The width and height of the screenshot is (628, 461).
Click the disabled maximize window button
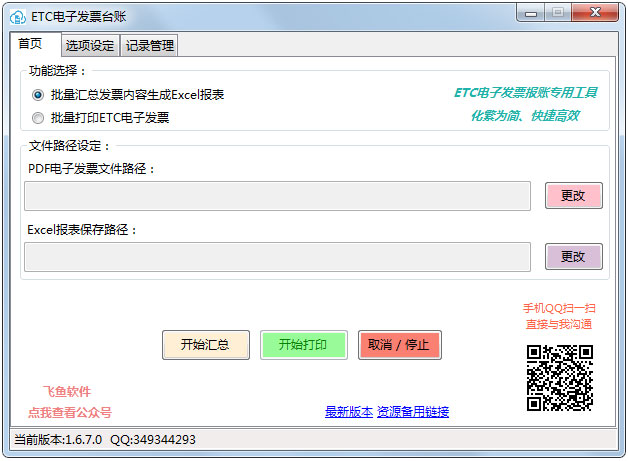pyautogui.click(x=558, y=13)
